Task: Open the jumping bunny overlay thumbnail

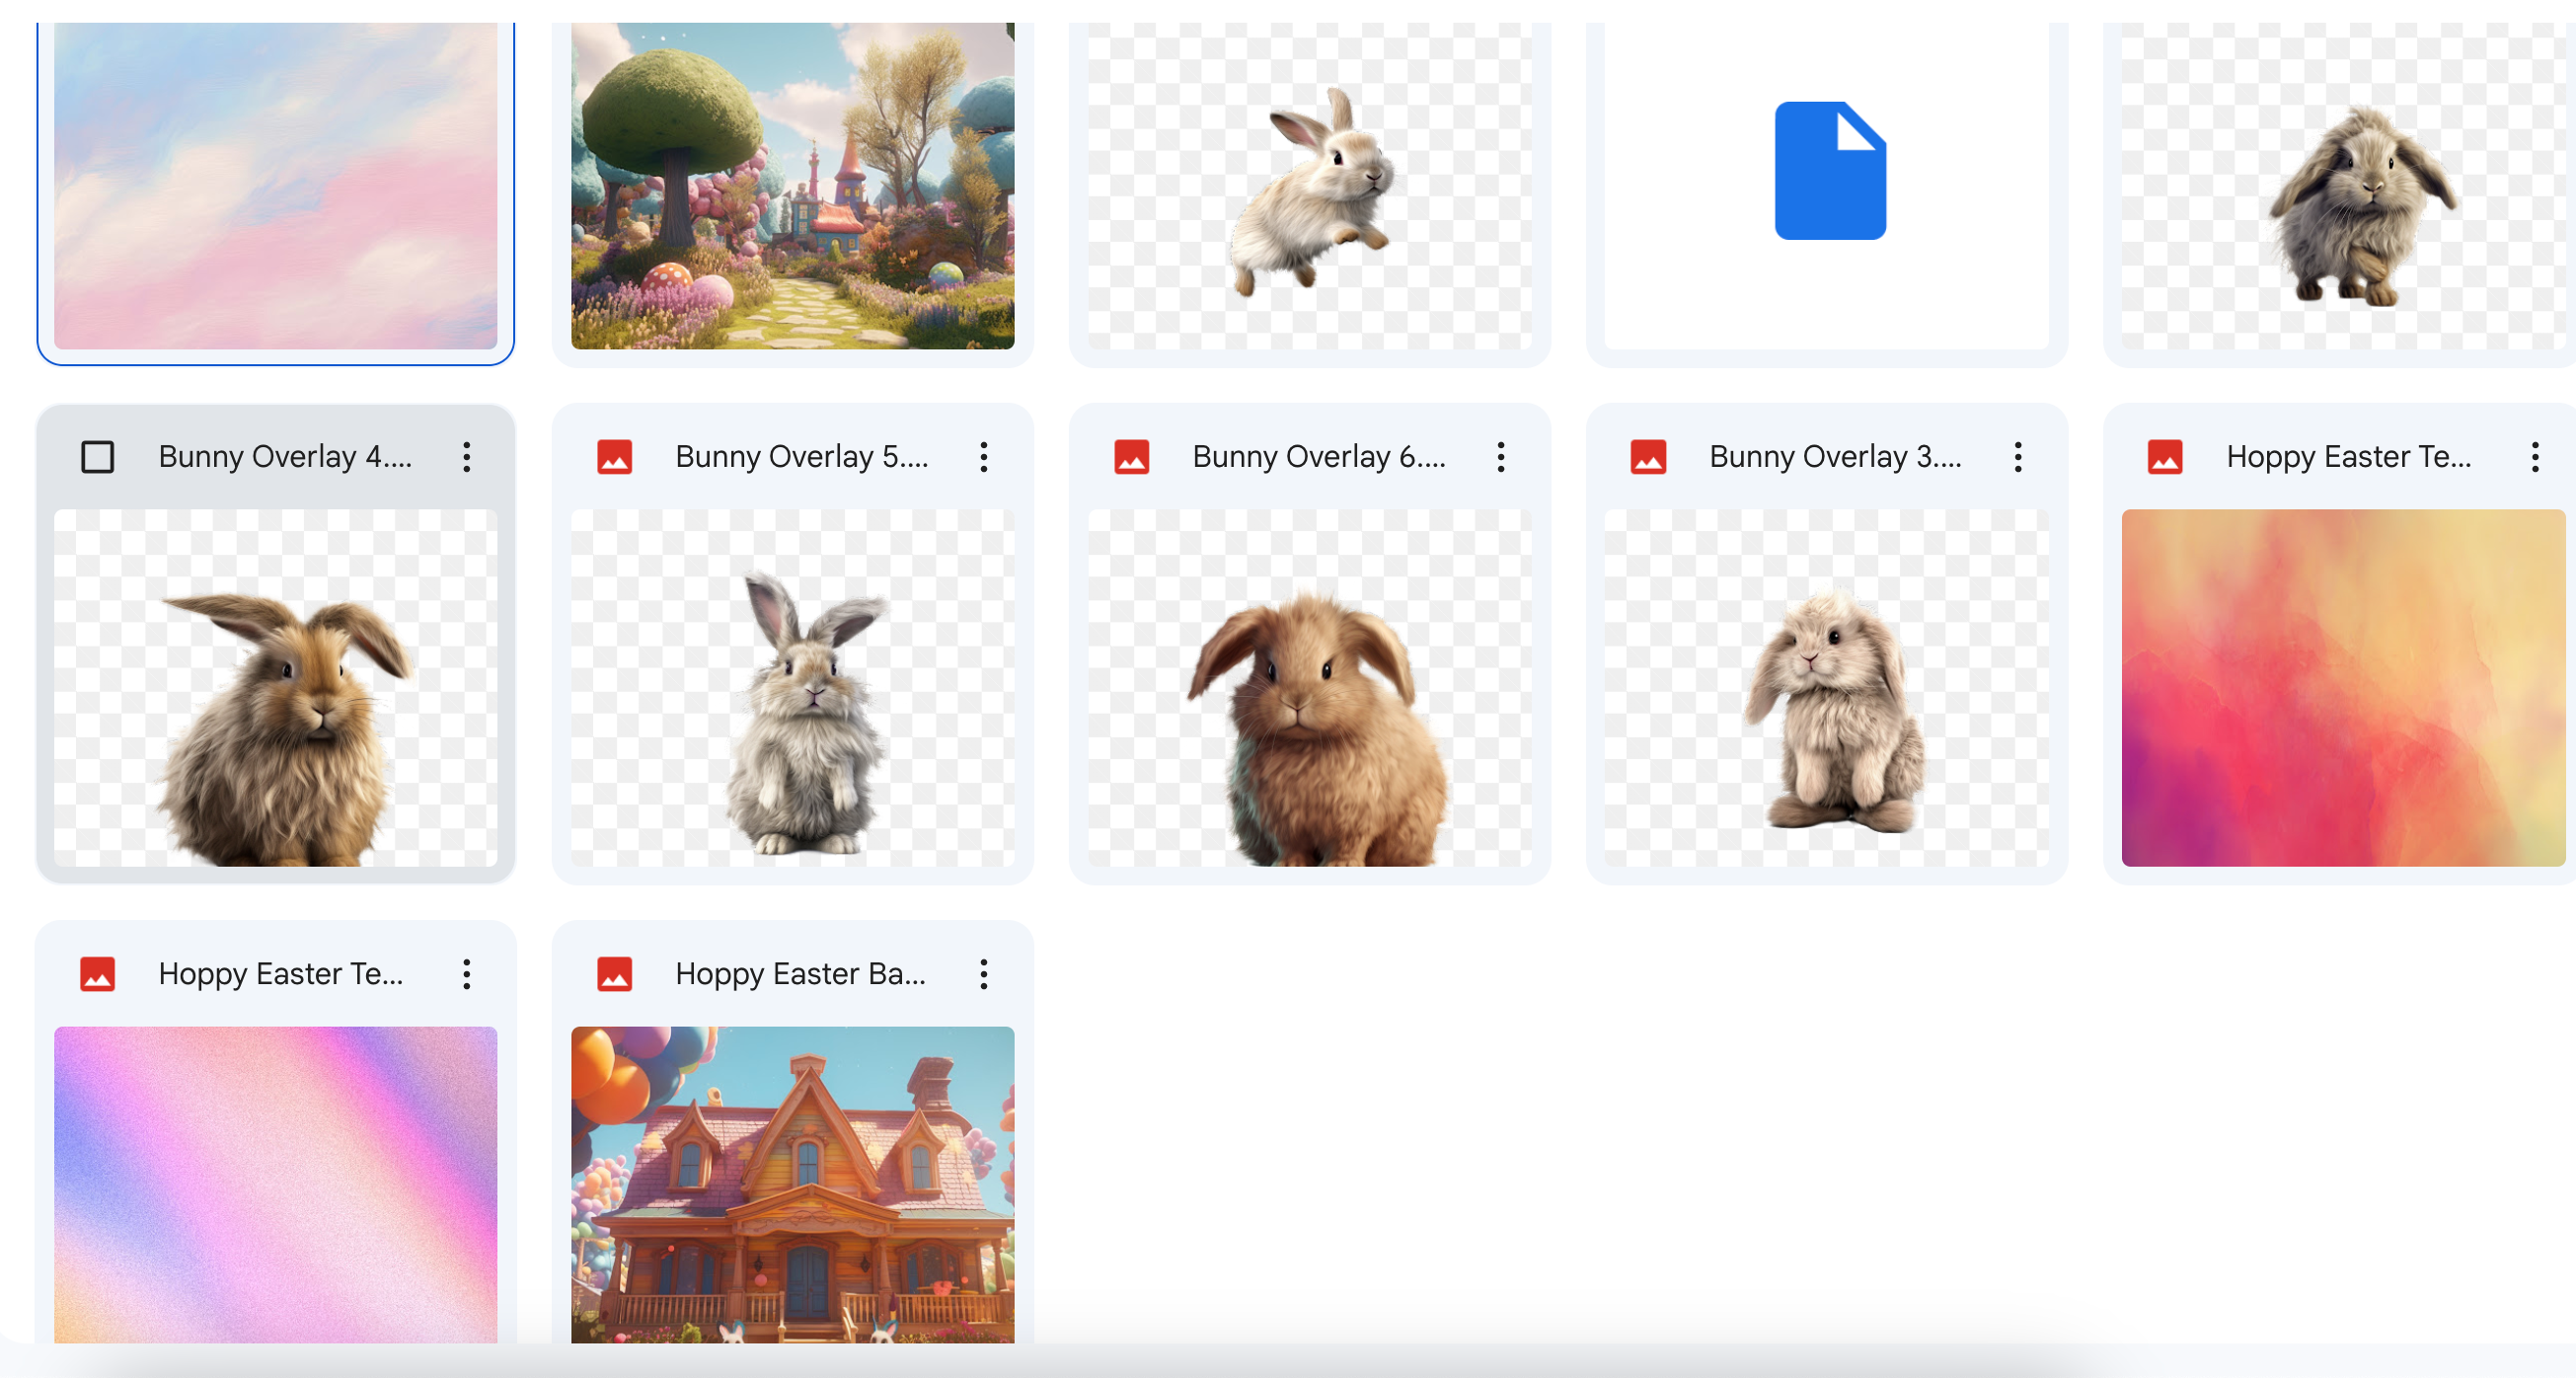Action: point(1309,186)
